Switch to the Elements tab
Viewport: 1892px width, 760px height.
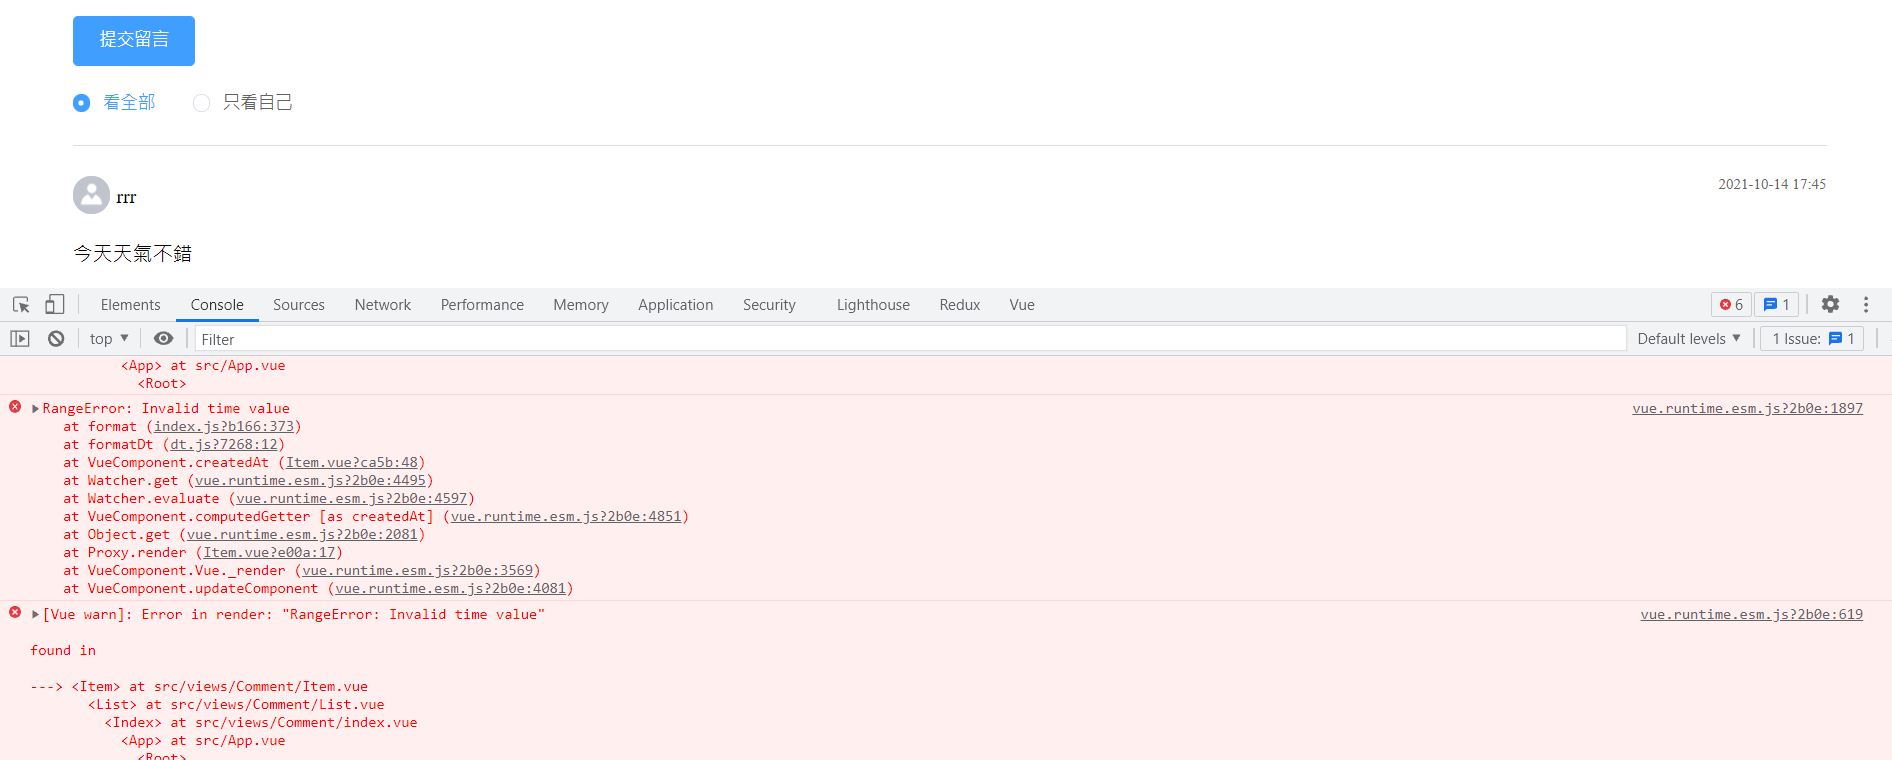point(130,305)
